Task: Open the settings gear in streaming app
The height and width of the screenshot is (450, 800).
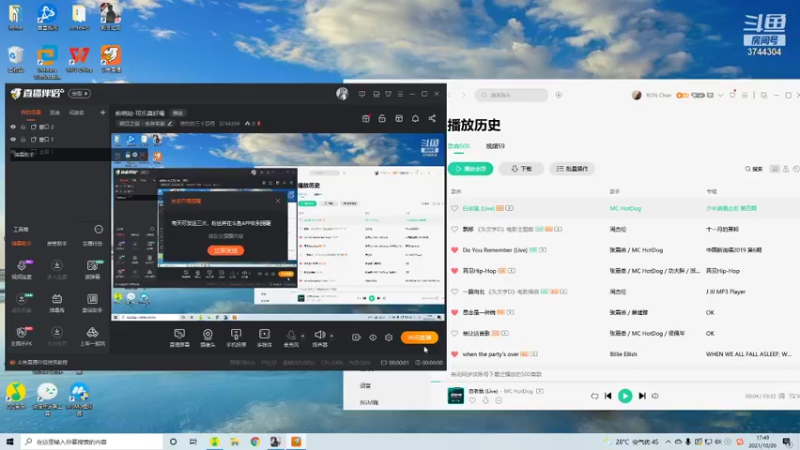Action: pyautogui.click(x=389, y=337)
